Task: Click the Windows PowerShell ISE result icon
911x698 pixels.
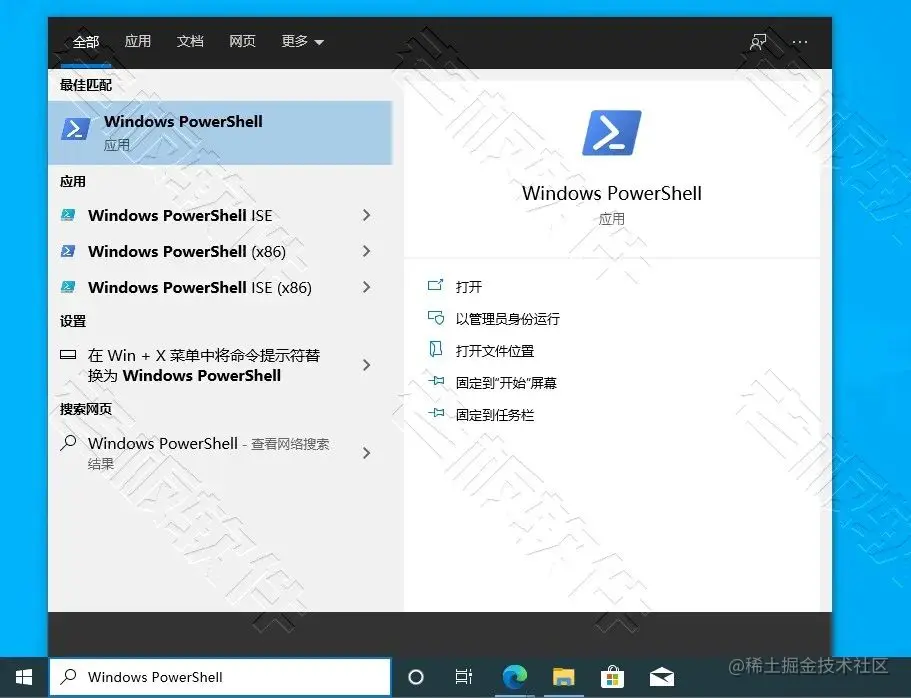Action: 68,215
